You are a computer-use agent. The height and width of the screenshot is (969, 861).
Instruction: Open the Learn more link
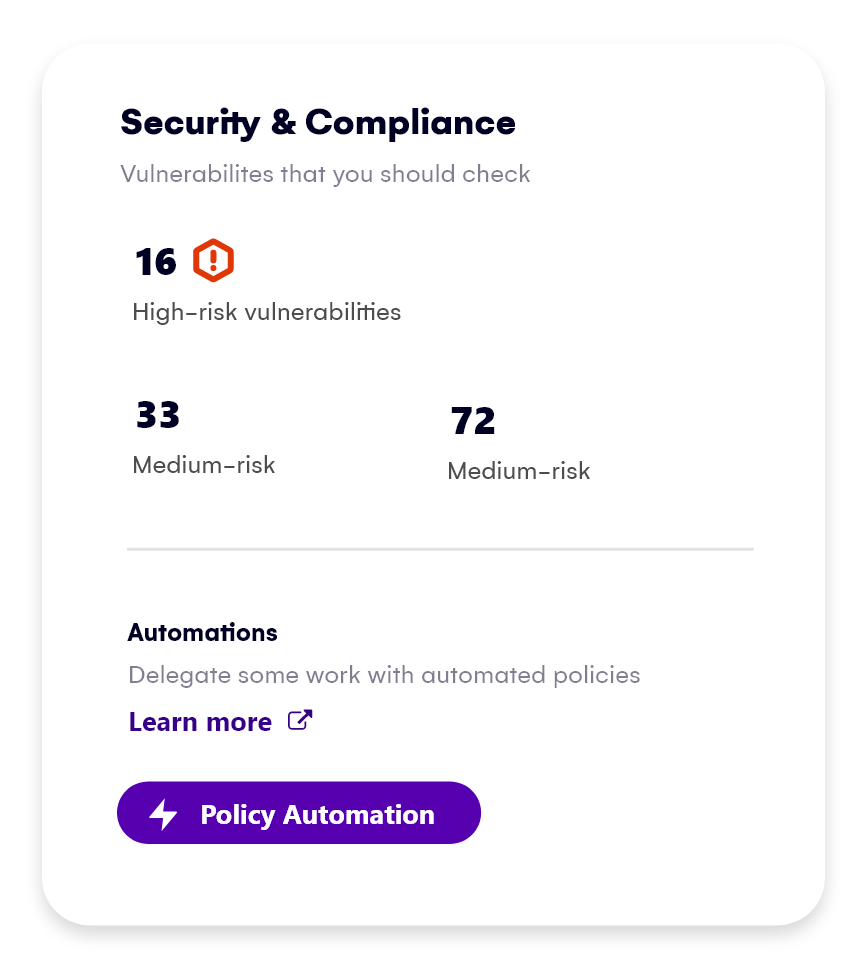pyautogui.click(x=200, y=722)
